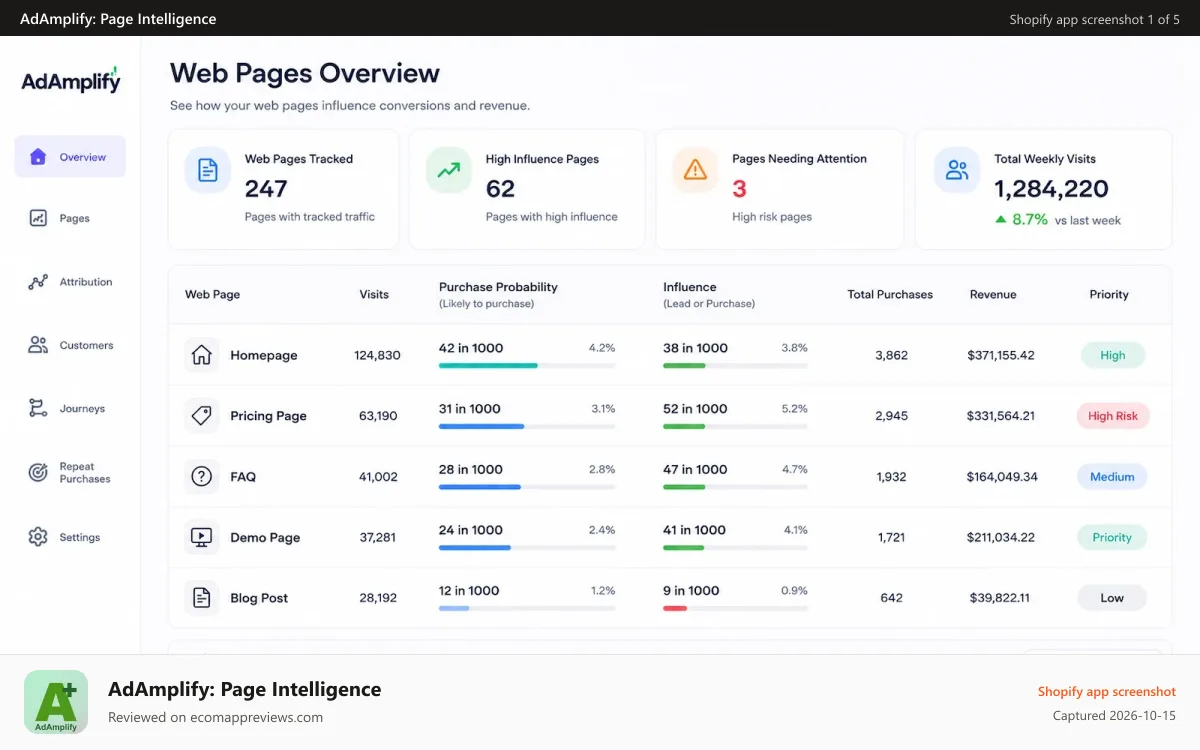This screenshot has height=750, width=1200.
Task: Click the Demo Page play screen icon
Action: pos(201,537)
